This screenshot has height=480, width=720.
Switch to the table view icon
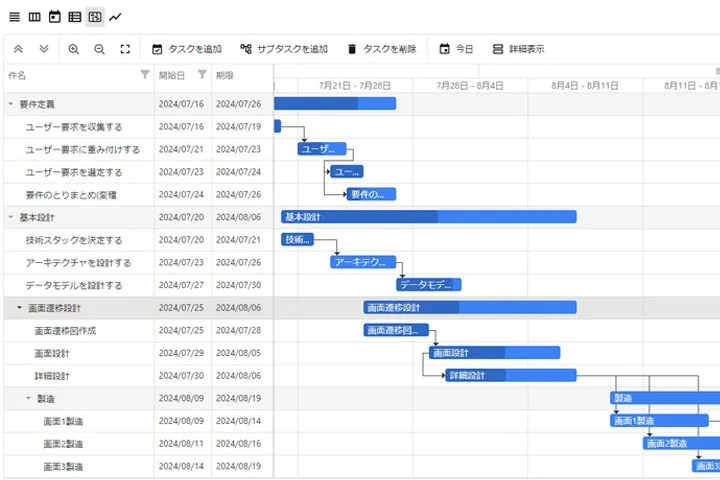coord(74,17)
